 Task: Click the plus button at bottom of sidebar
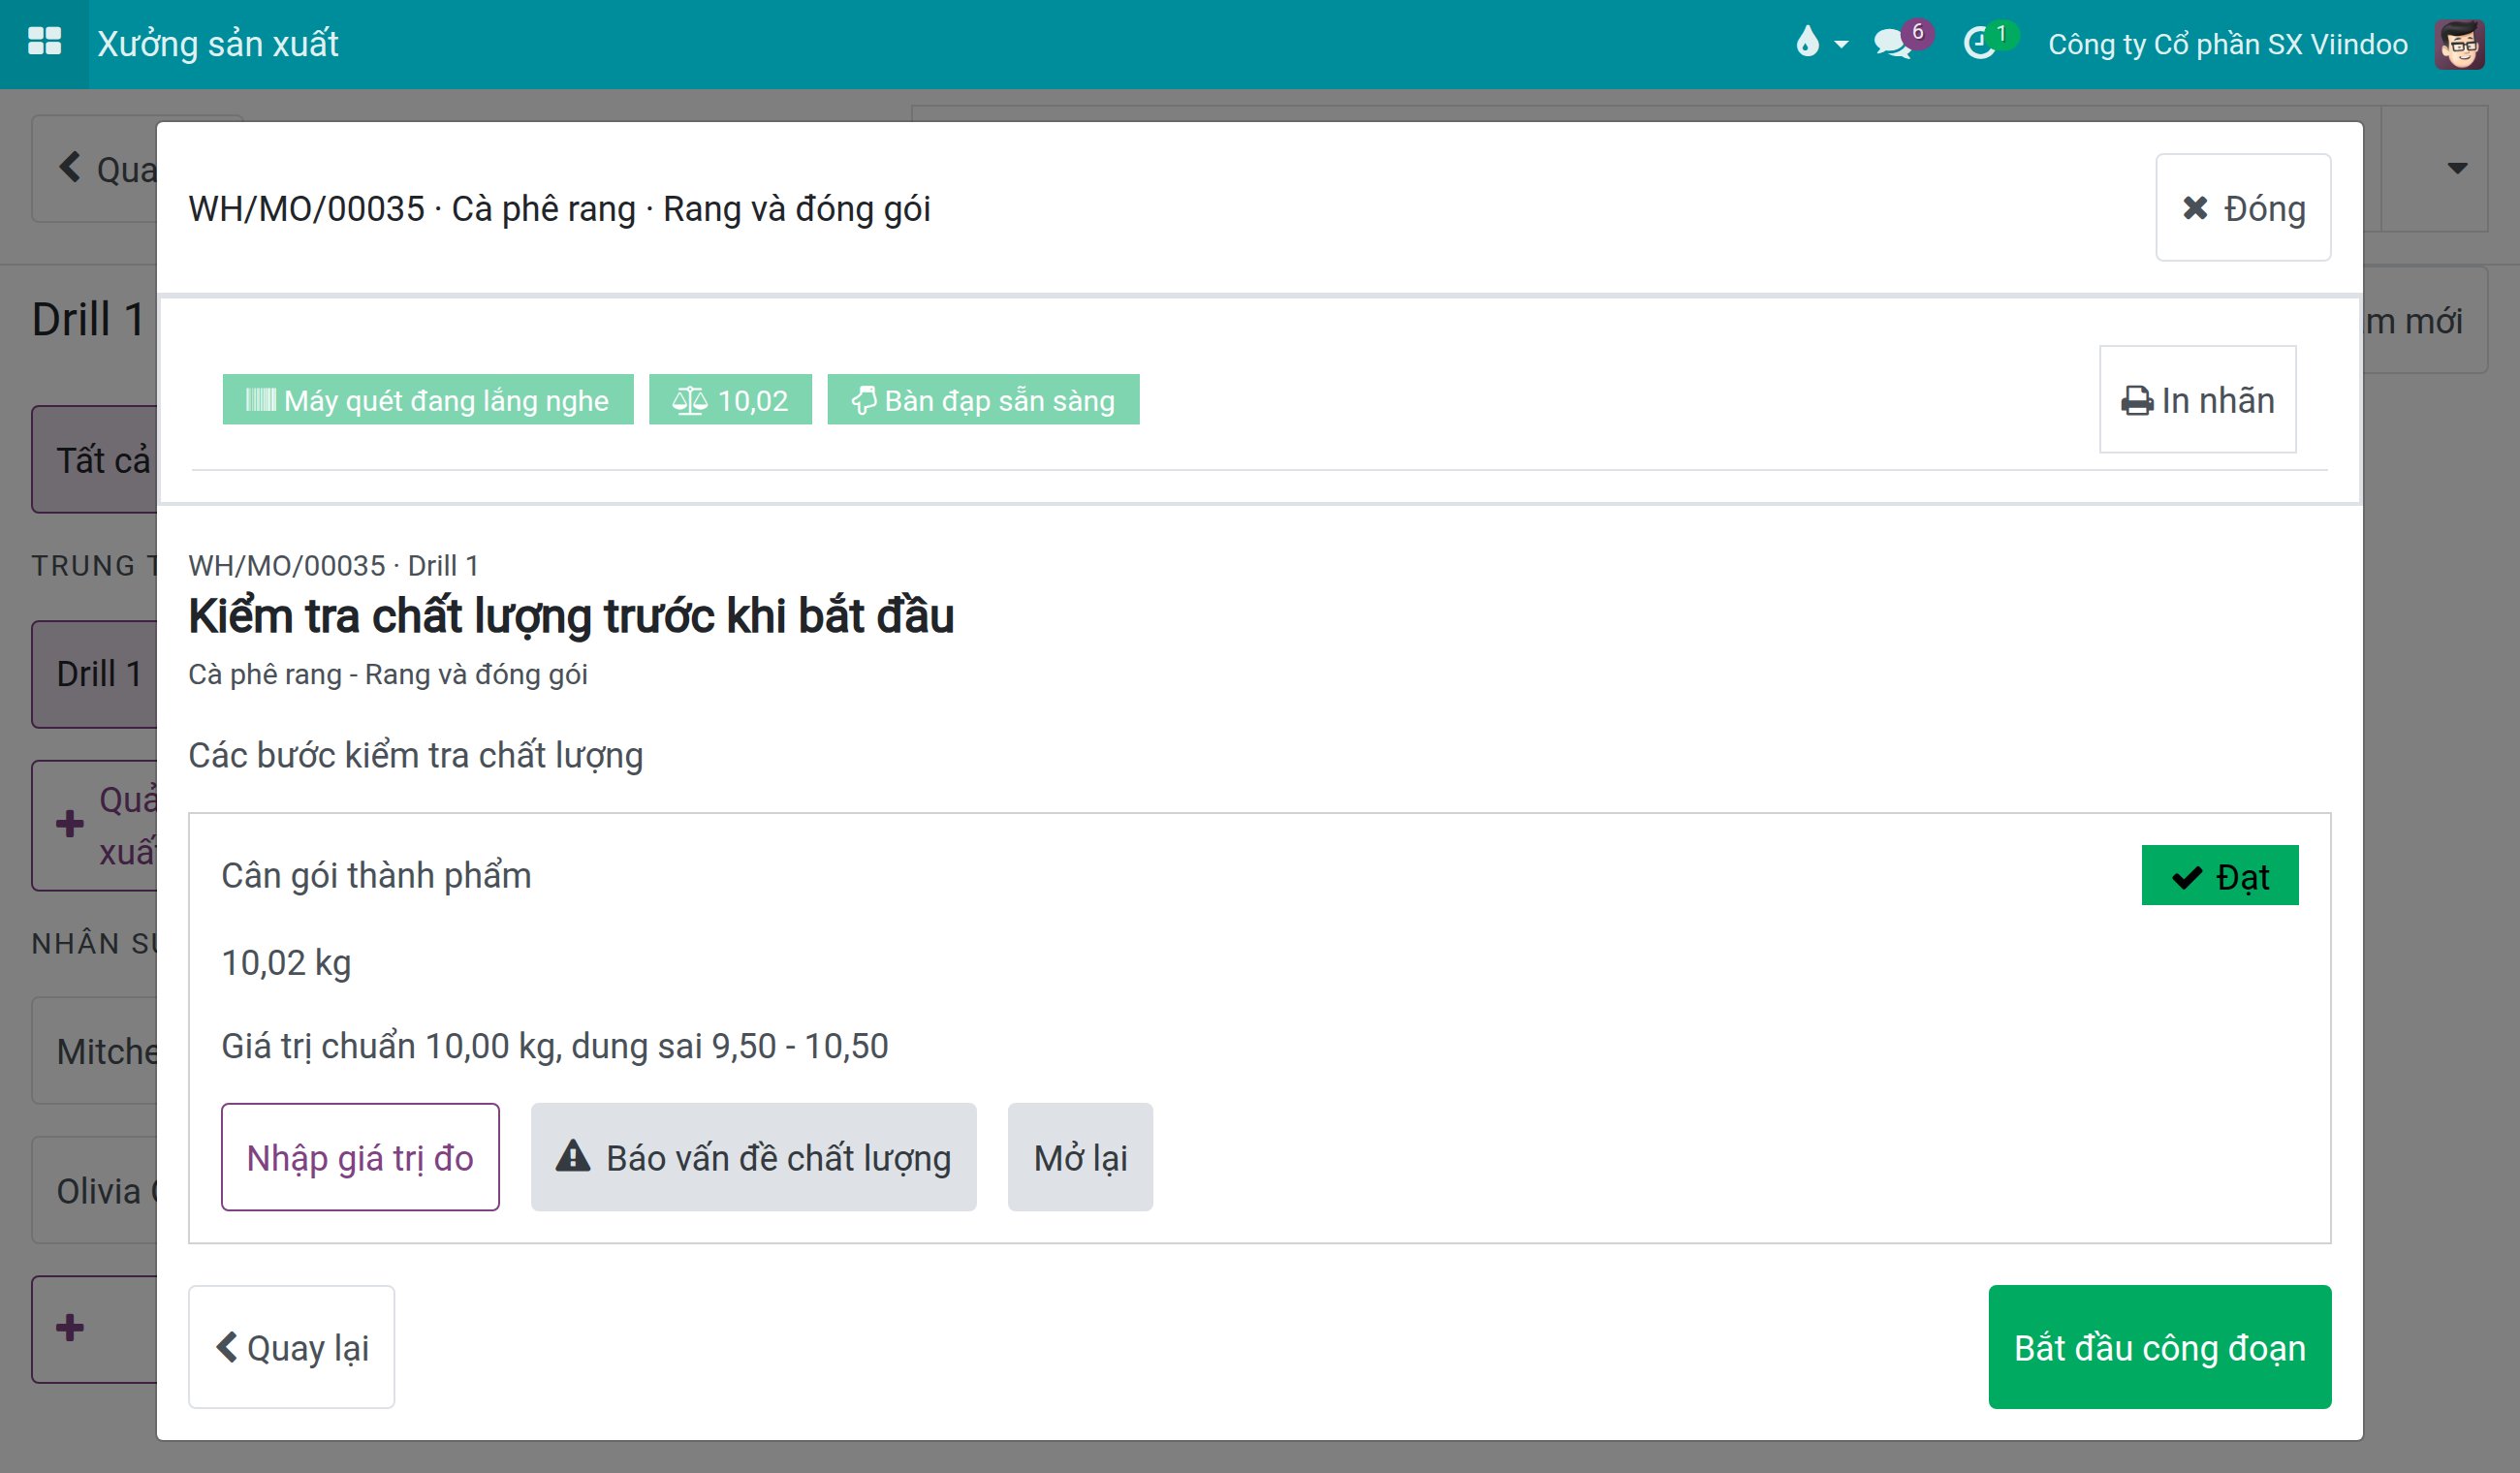coord(95,1328)
